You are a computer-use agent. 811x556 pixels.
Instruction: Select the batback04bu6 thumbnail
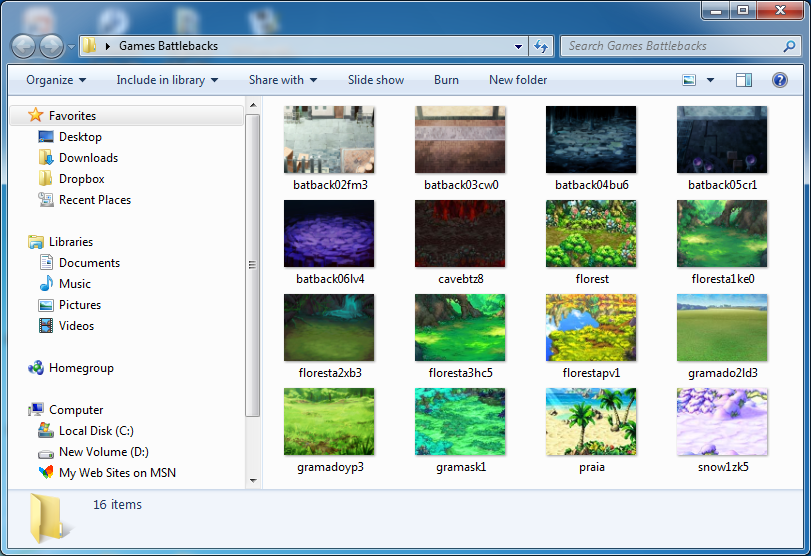(591, 140)
